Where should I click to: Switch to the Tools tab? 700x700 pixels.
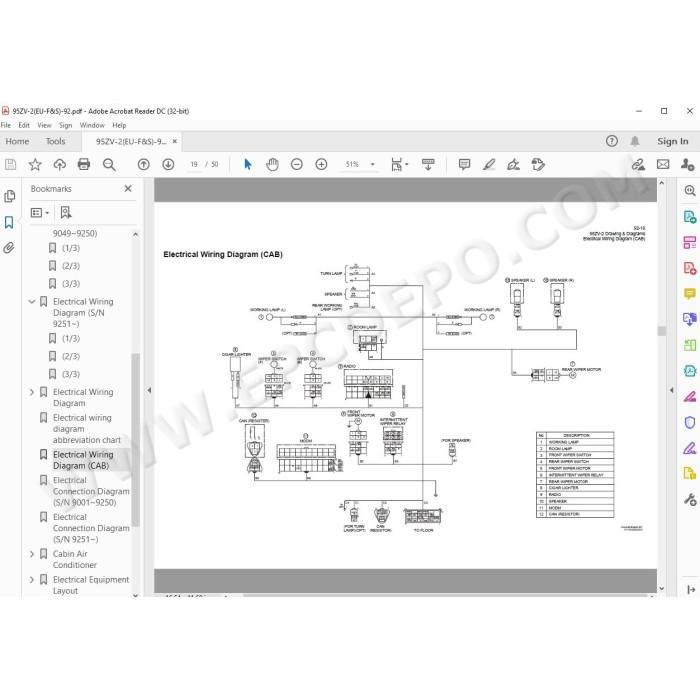(55, 141)
